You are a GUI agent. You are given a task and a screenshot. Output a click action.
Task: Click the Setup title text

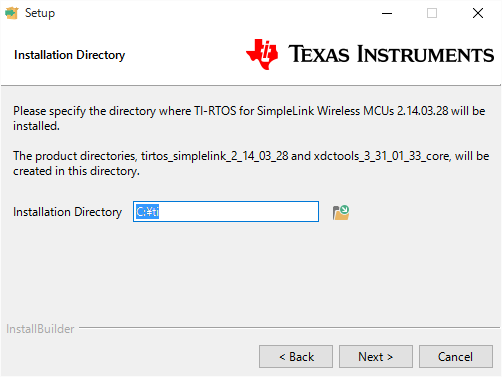[x=40, y=13]
